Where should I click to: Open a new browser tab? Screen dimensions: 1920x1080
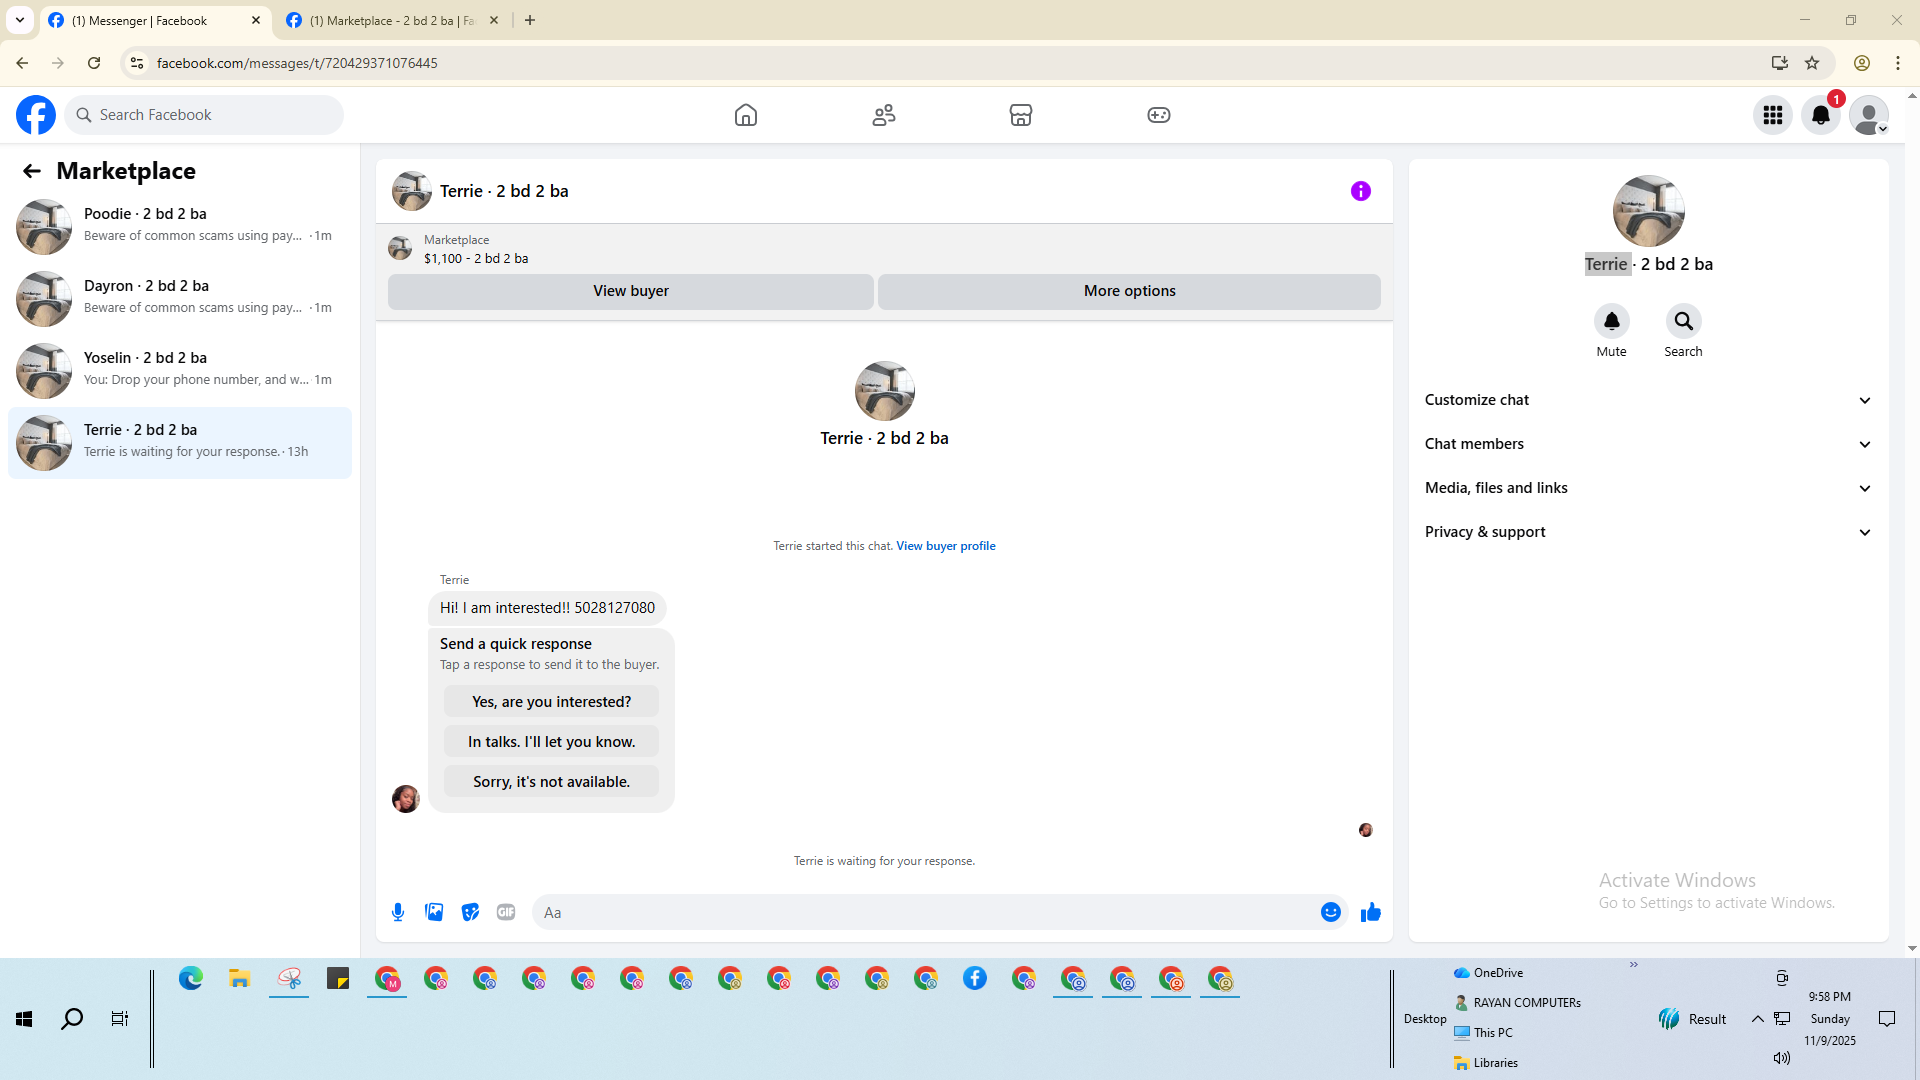pos(530,21)
